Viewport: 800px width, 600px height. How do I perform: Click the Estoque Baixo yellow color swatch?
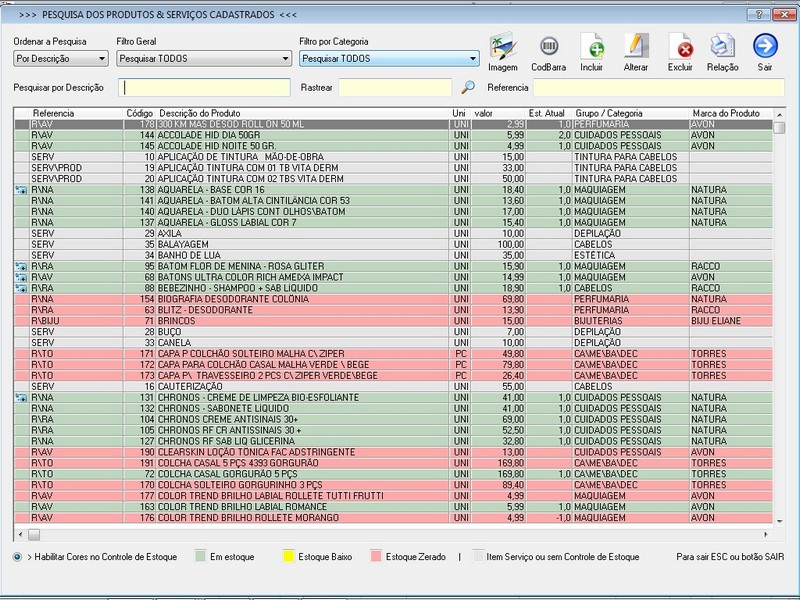[x=288, y=556]
